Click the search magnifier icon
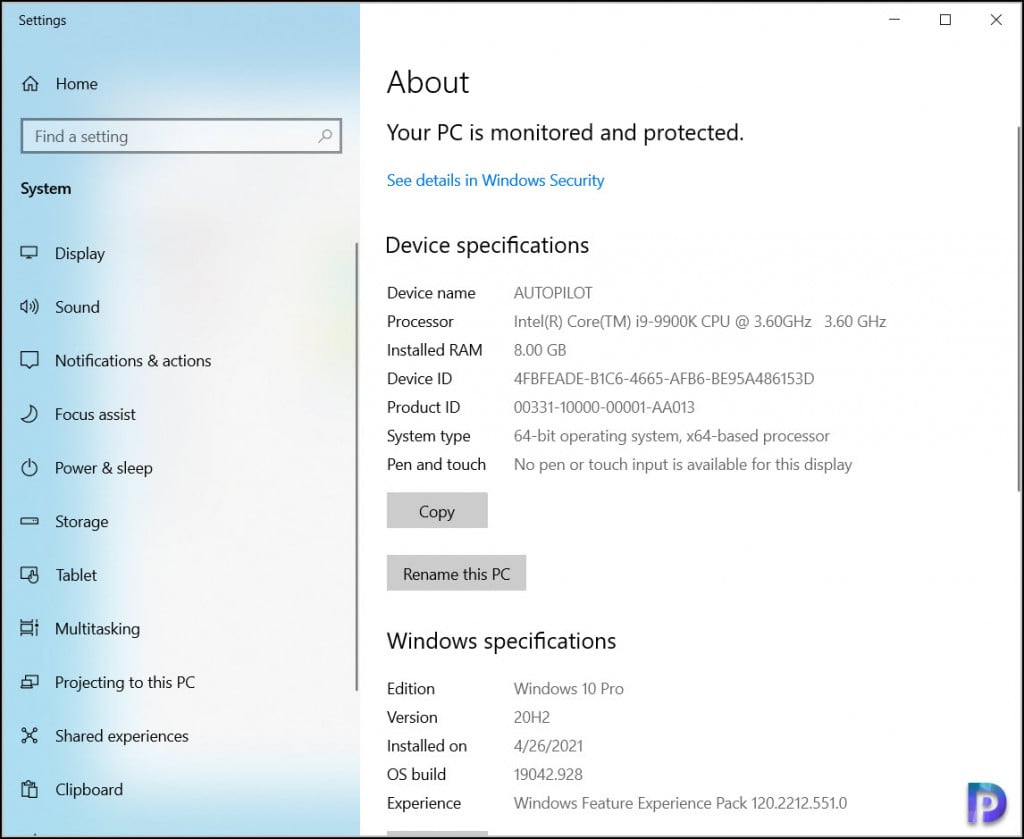Image resolution: width=1024 pixels, height=839 pixels. click(325, 136)
